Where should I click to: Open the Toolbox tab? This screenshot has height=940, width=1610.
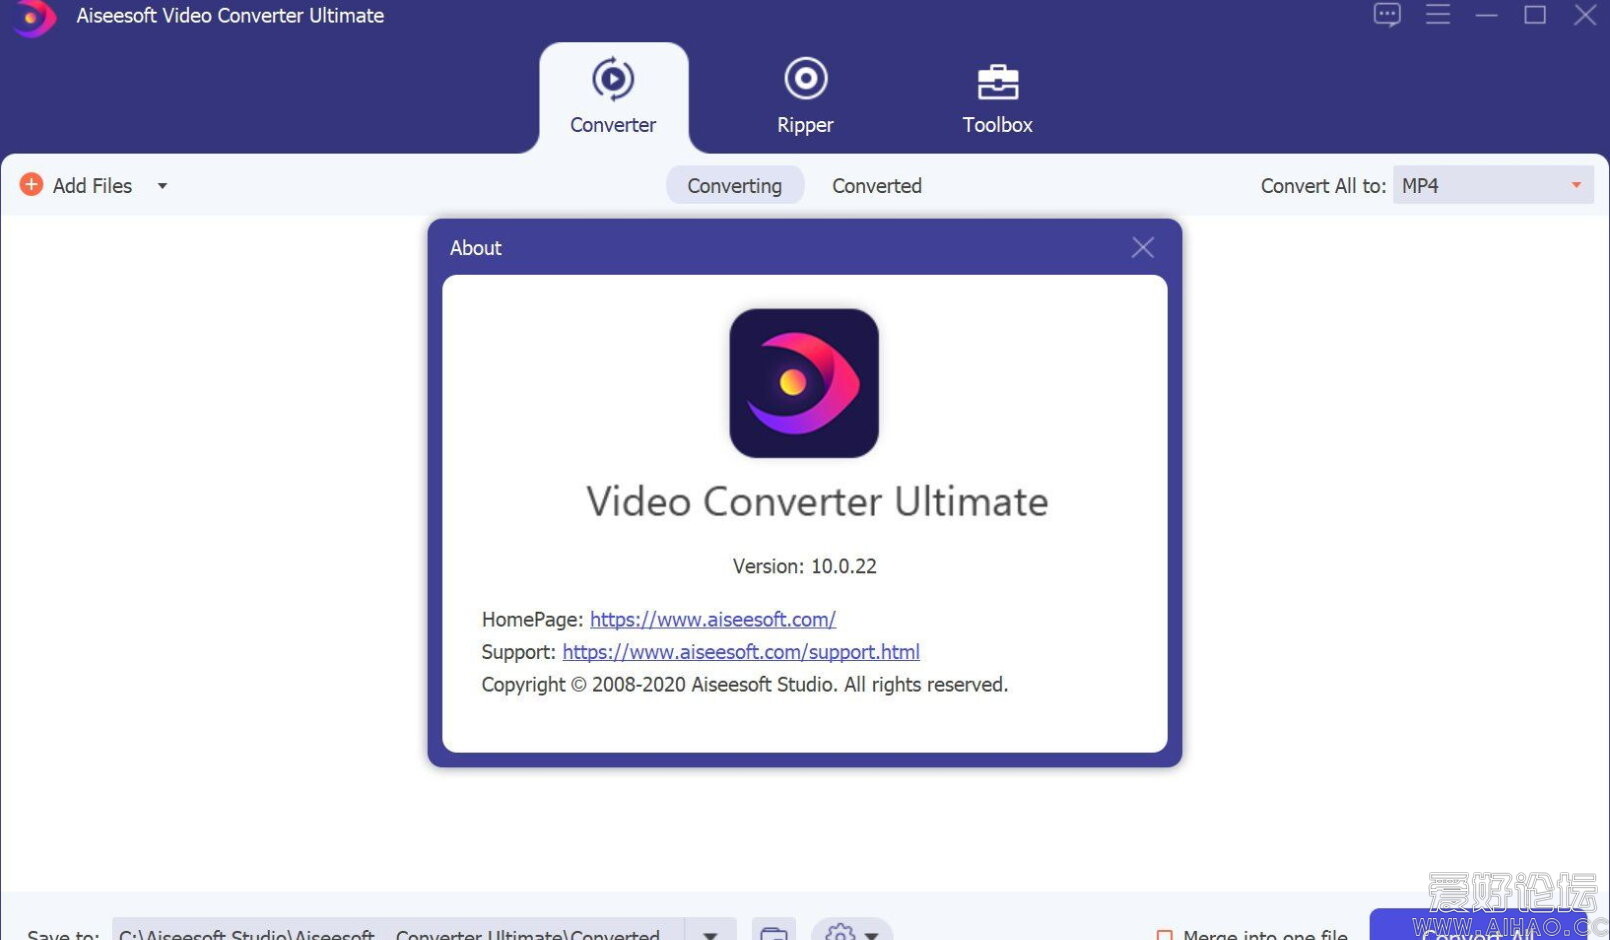click(997, 98)
